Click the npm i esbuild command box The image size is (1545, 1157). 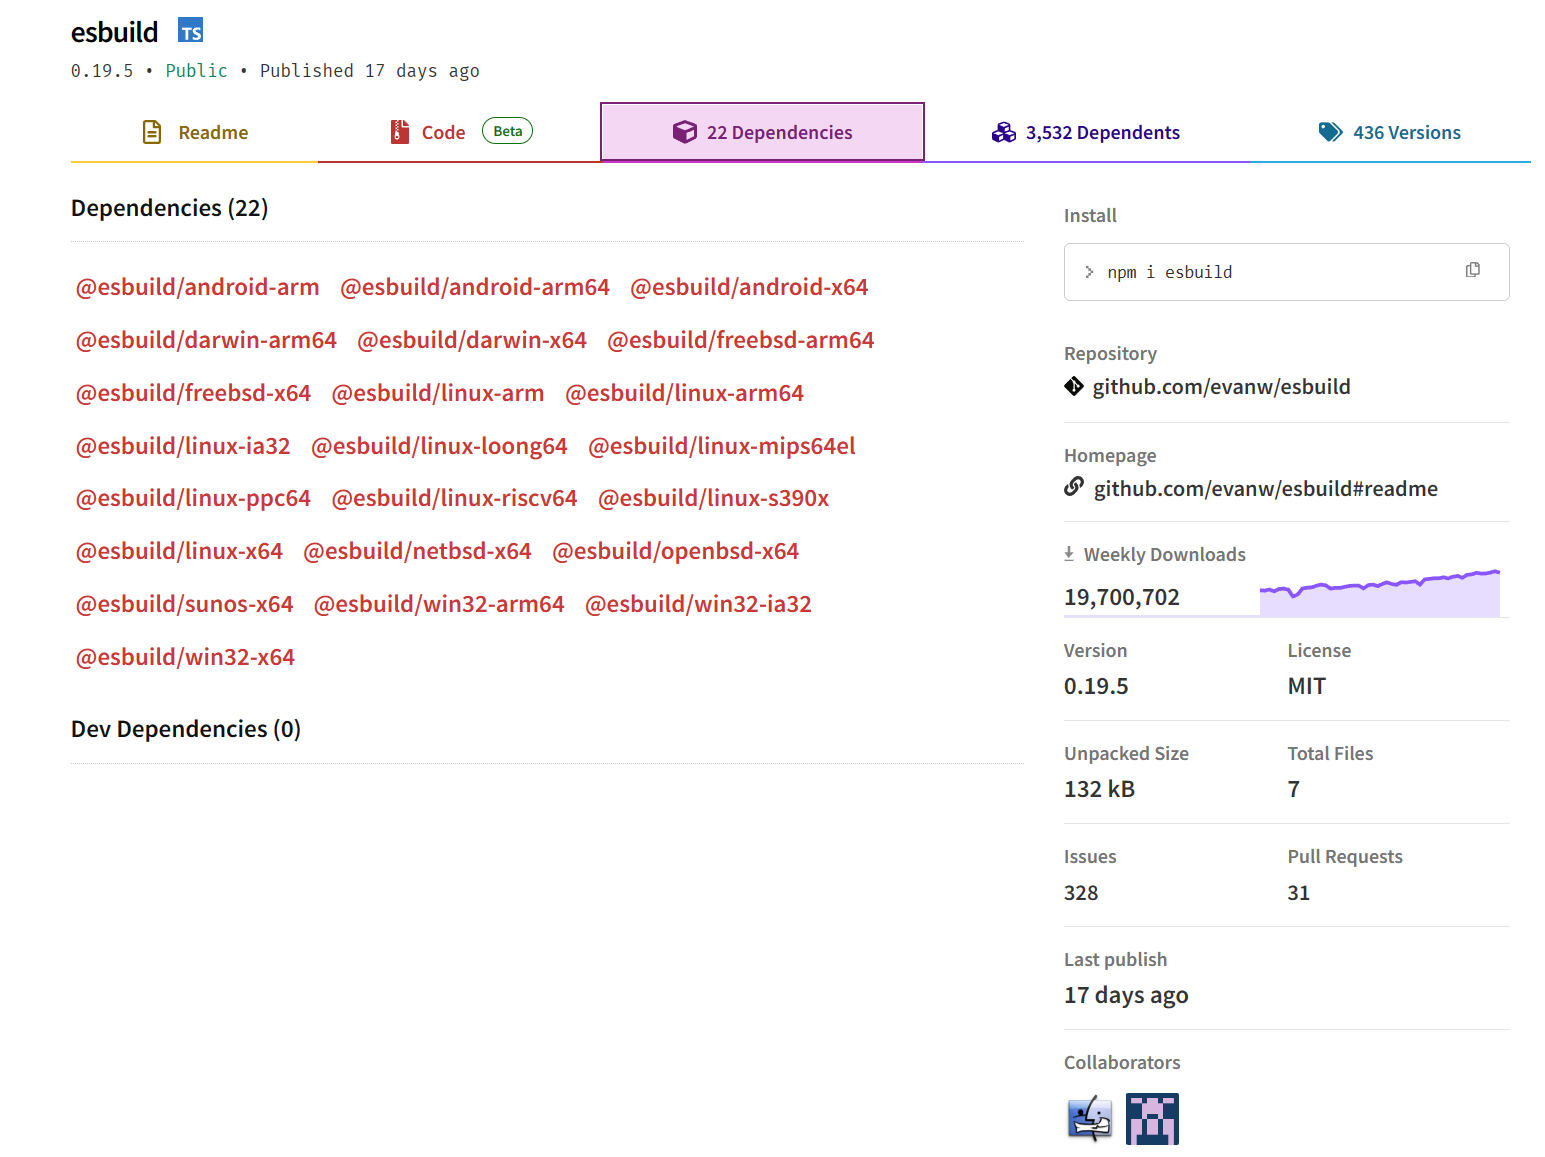tap(1270, 272)
